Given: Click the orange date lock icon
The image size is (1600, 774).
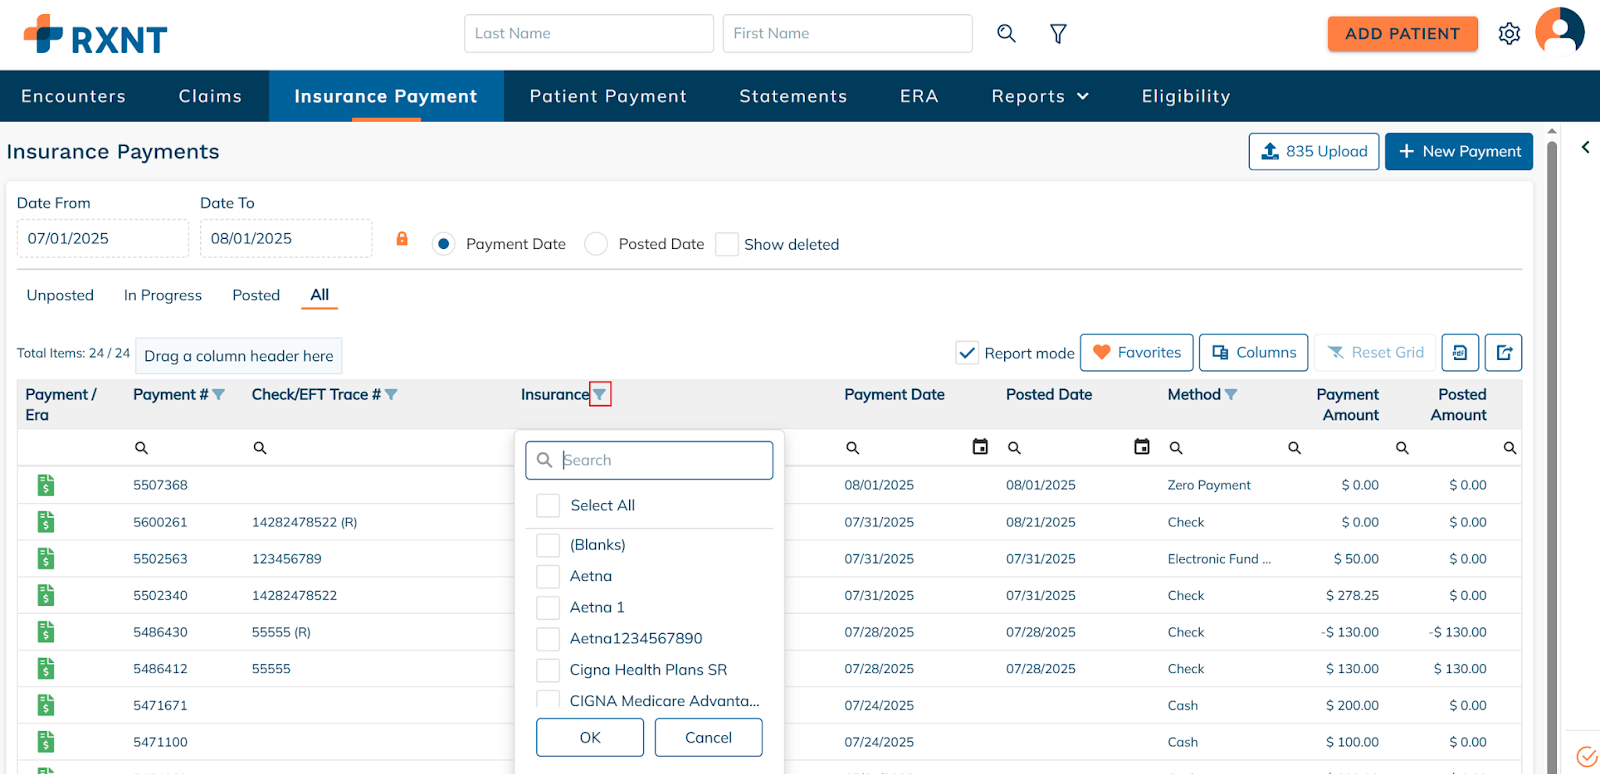Looking at the screenshot, I should point(402,239).
